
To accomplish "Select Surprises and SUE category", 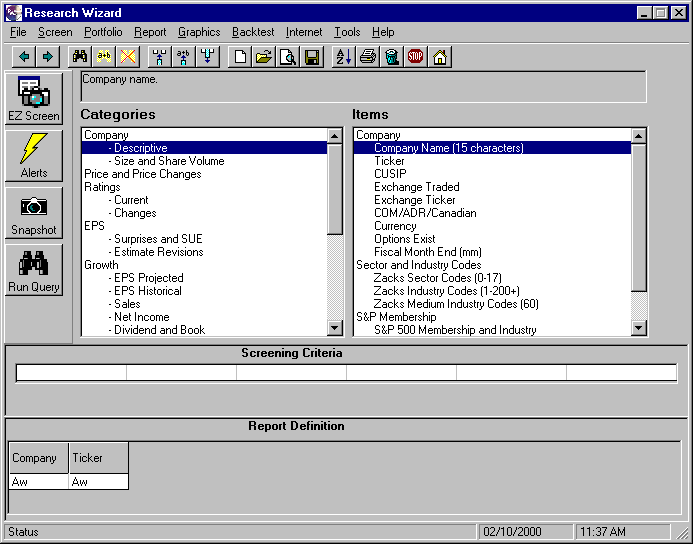I will coord(204,239).
